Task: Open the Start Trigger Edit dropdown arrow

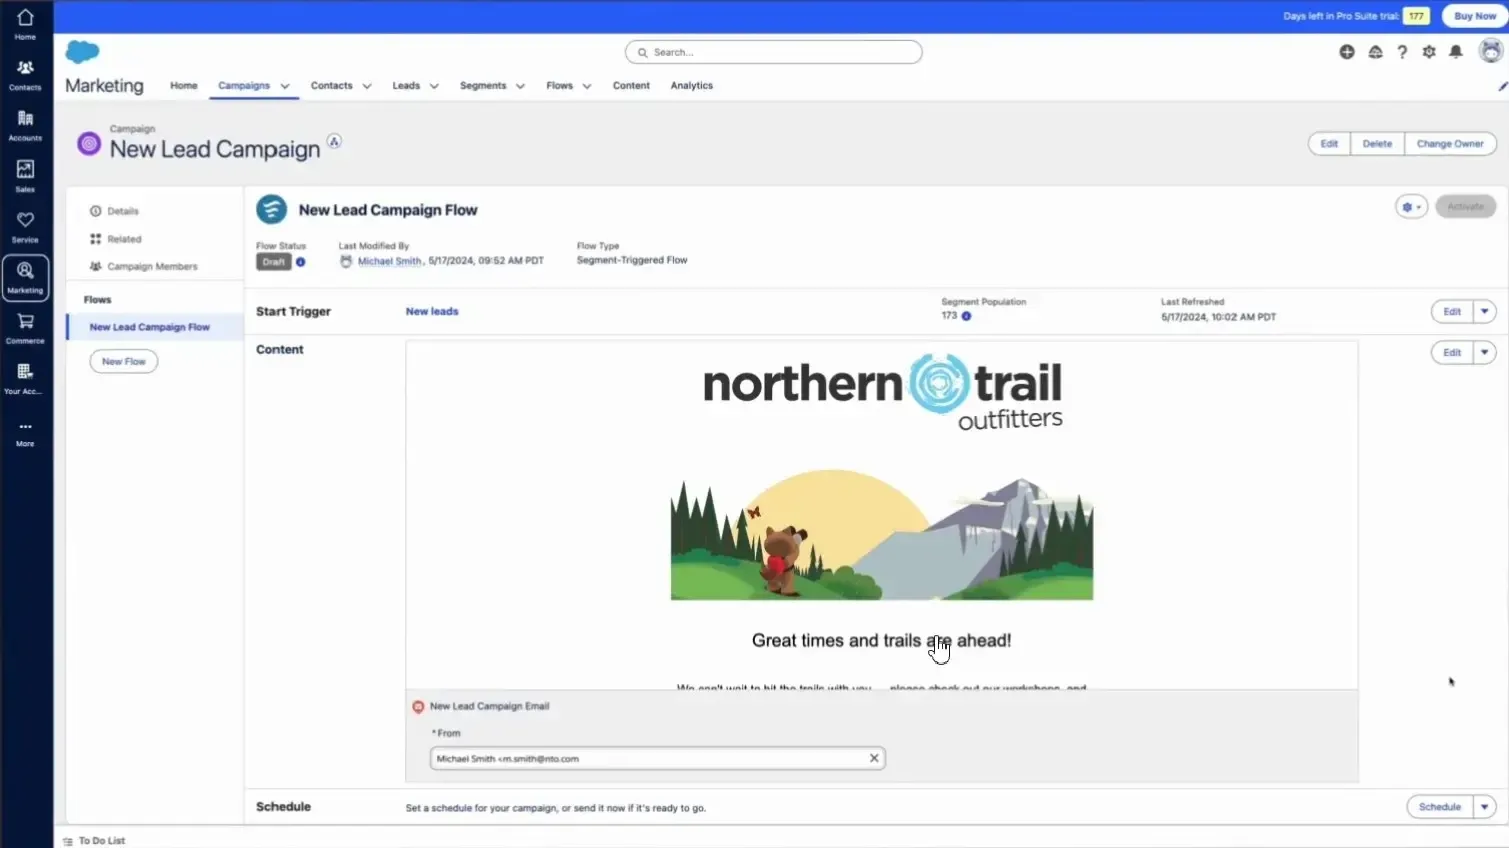Action: (1485, 312)
